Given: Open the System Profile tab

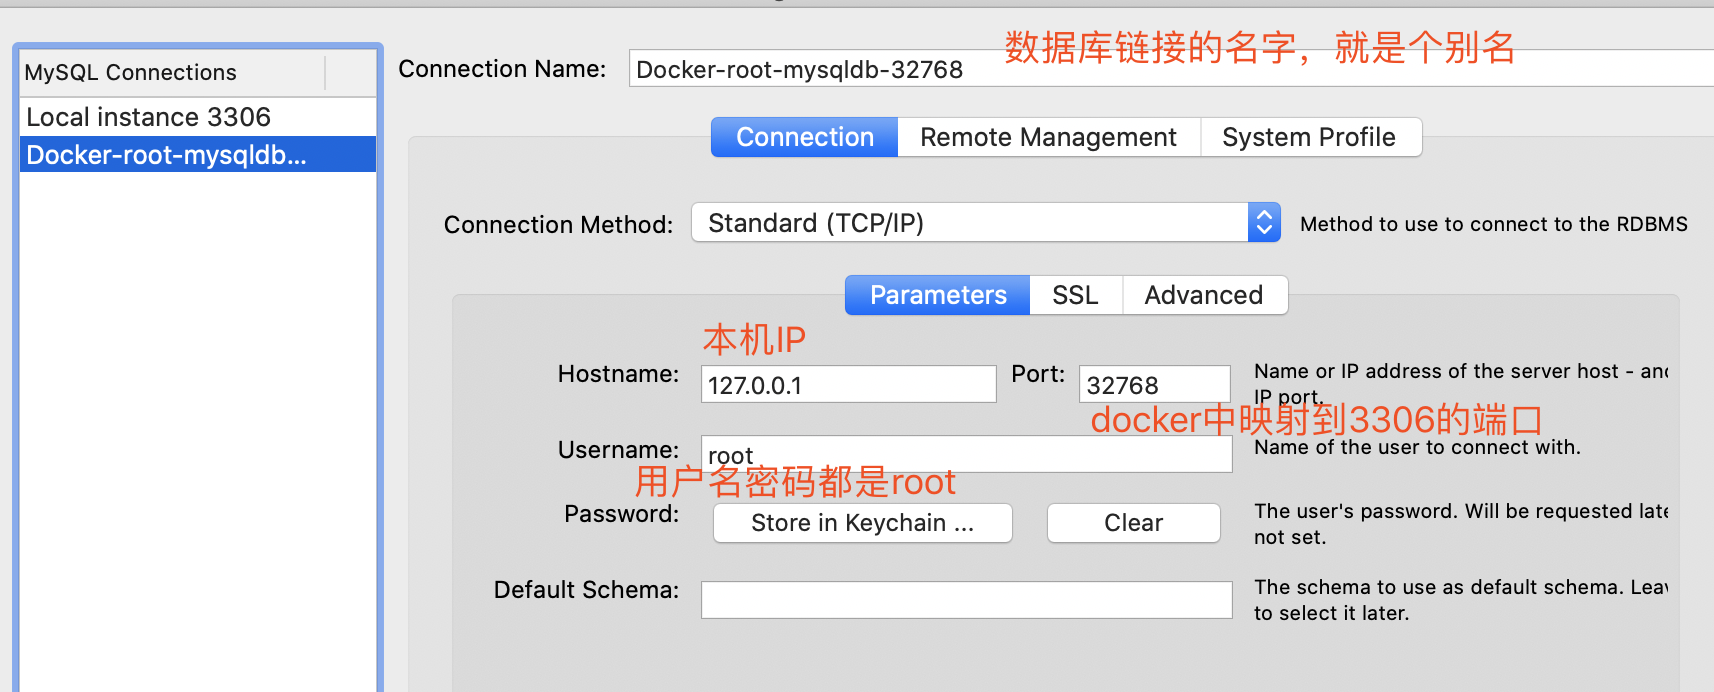Looking at the screenshot, I should tap(1308, 137).
